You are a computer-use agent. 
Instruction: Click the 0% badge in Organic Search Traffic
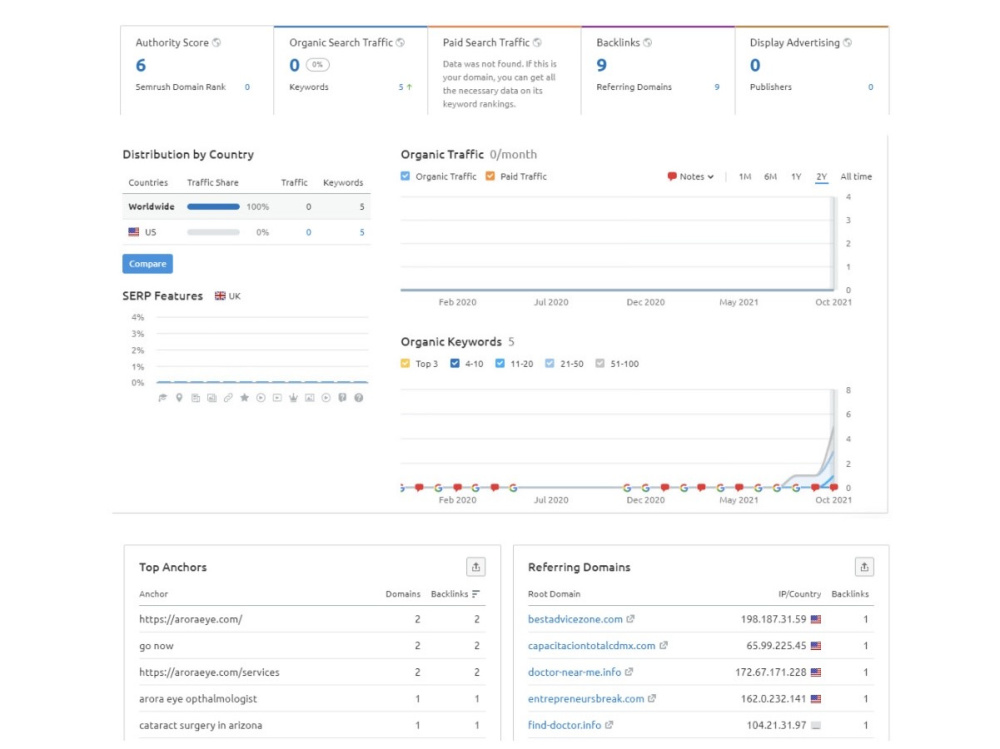pos(318,64)
